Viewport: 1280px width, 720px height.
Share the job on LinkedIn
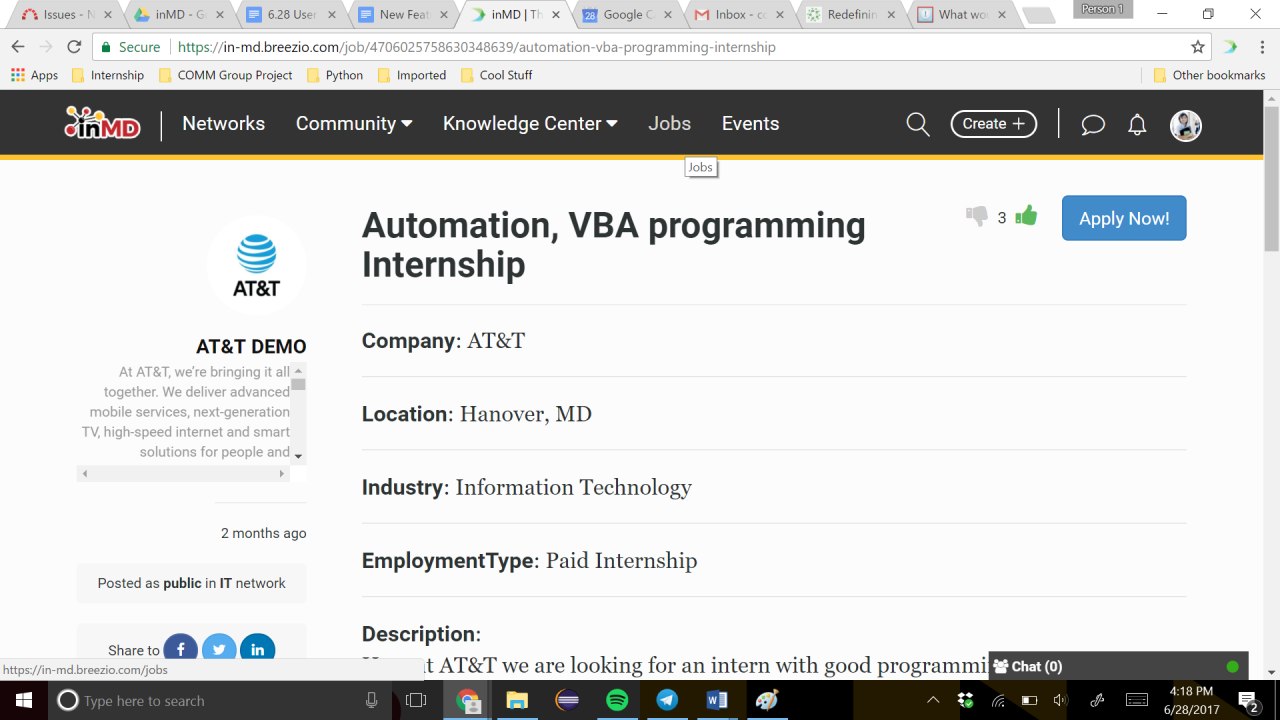pos(257,649)
